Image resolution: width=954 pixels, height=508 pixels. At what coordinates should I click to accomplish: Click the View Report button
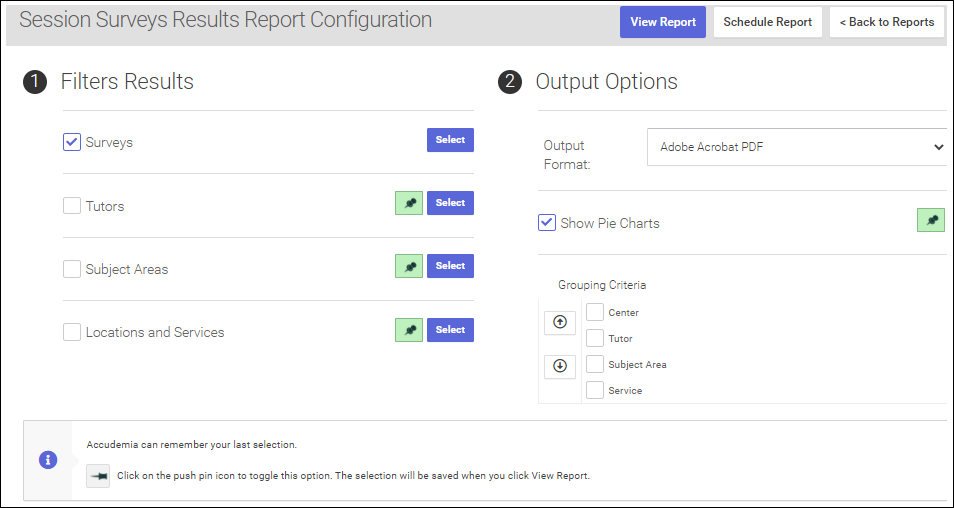pyautogui.click(x=663, y=22)
